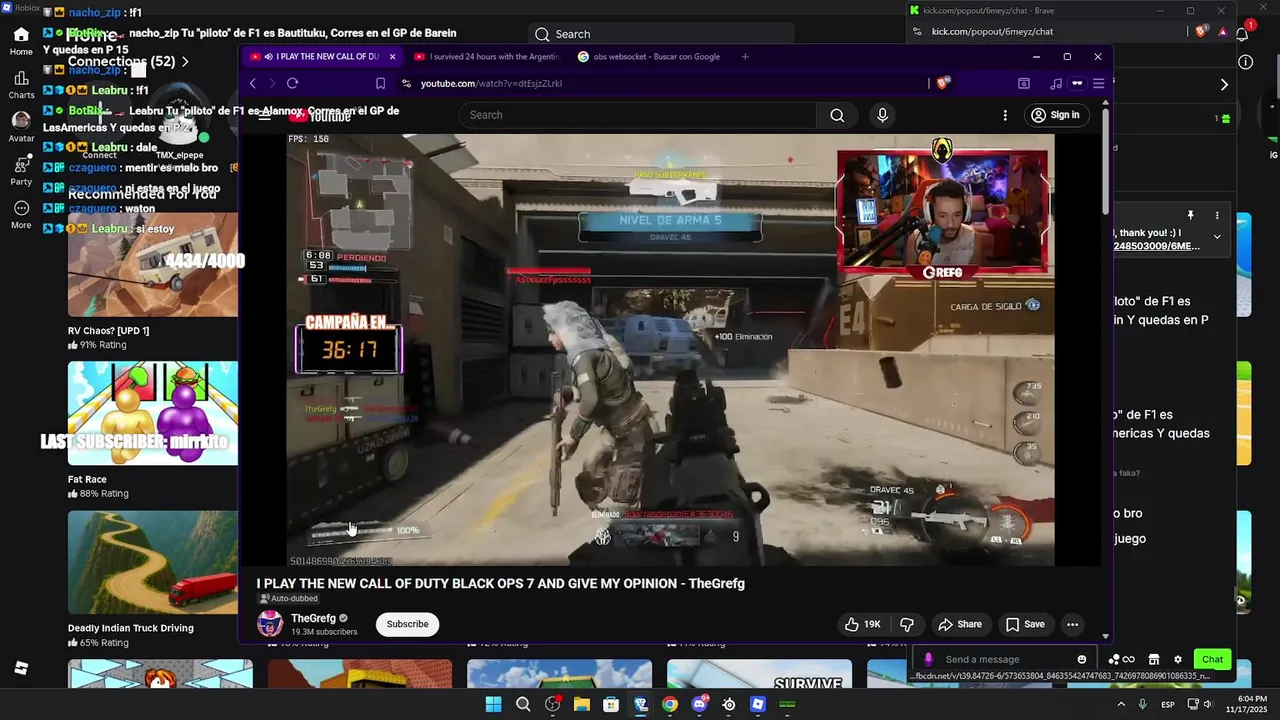Open Avatar in the Roblox sidebar
The width and height of the screenshot is (1280, 720).
(x=21, y=127)
